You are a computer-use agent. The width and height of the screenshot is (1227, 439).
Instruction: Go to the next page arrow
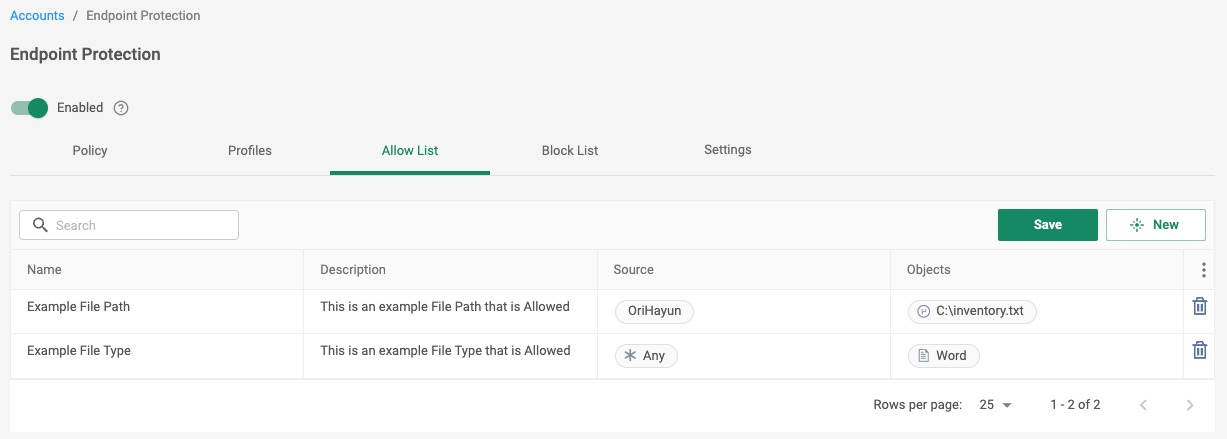[1189, 405]
